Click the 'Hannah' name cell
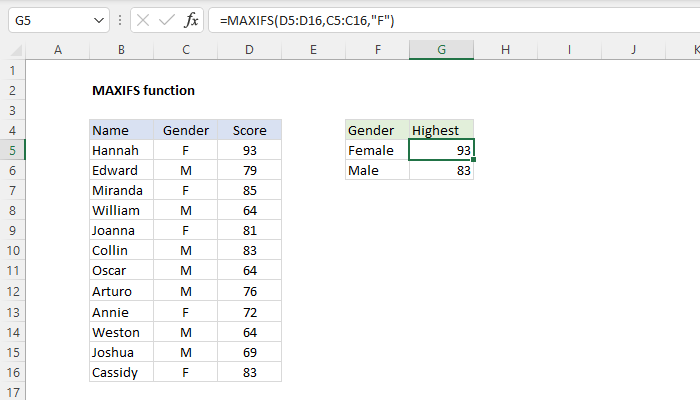Screen dimensions: 700x400 click(x=121, y=150)
